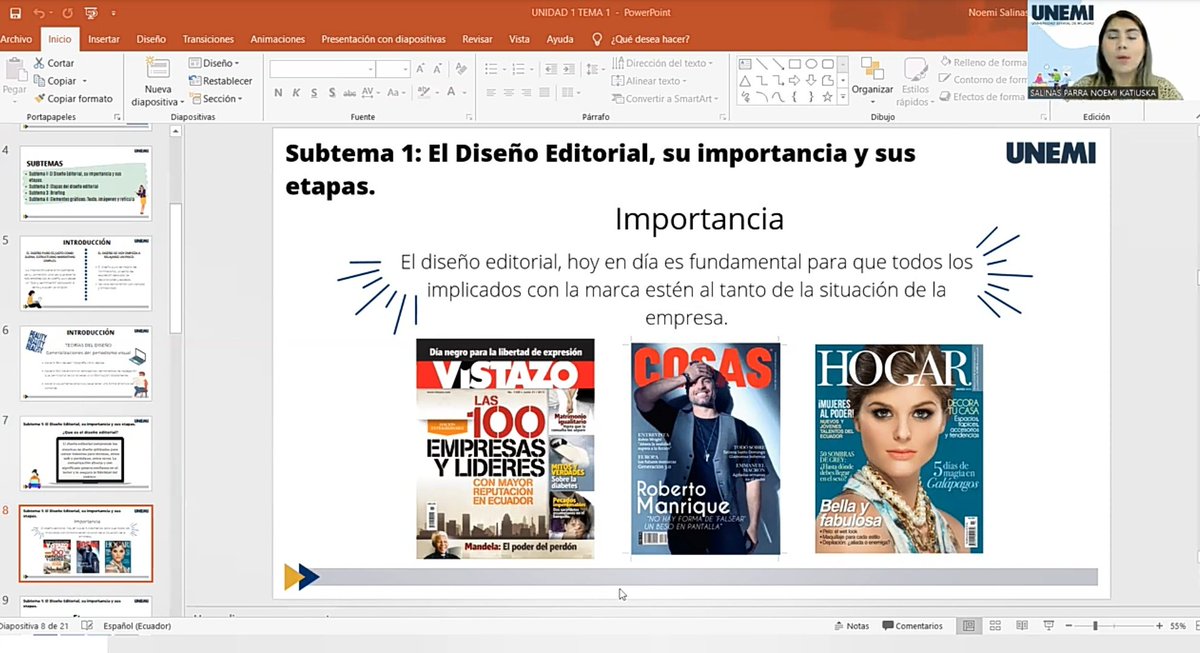Viewport: 1200px width, 653px height.
Task: Switch to the Animaciones tab
Action: pos(277,39)
